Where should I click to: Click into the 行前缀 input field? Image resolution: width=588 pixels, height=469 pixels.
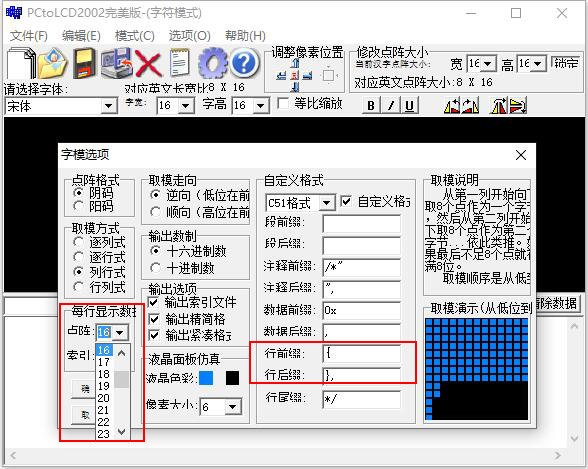click(x=362, y=353)
